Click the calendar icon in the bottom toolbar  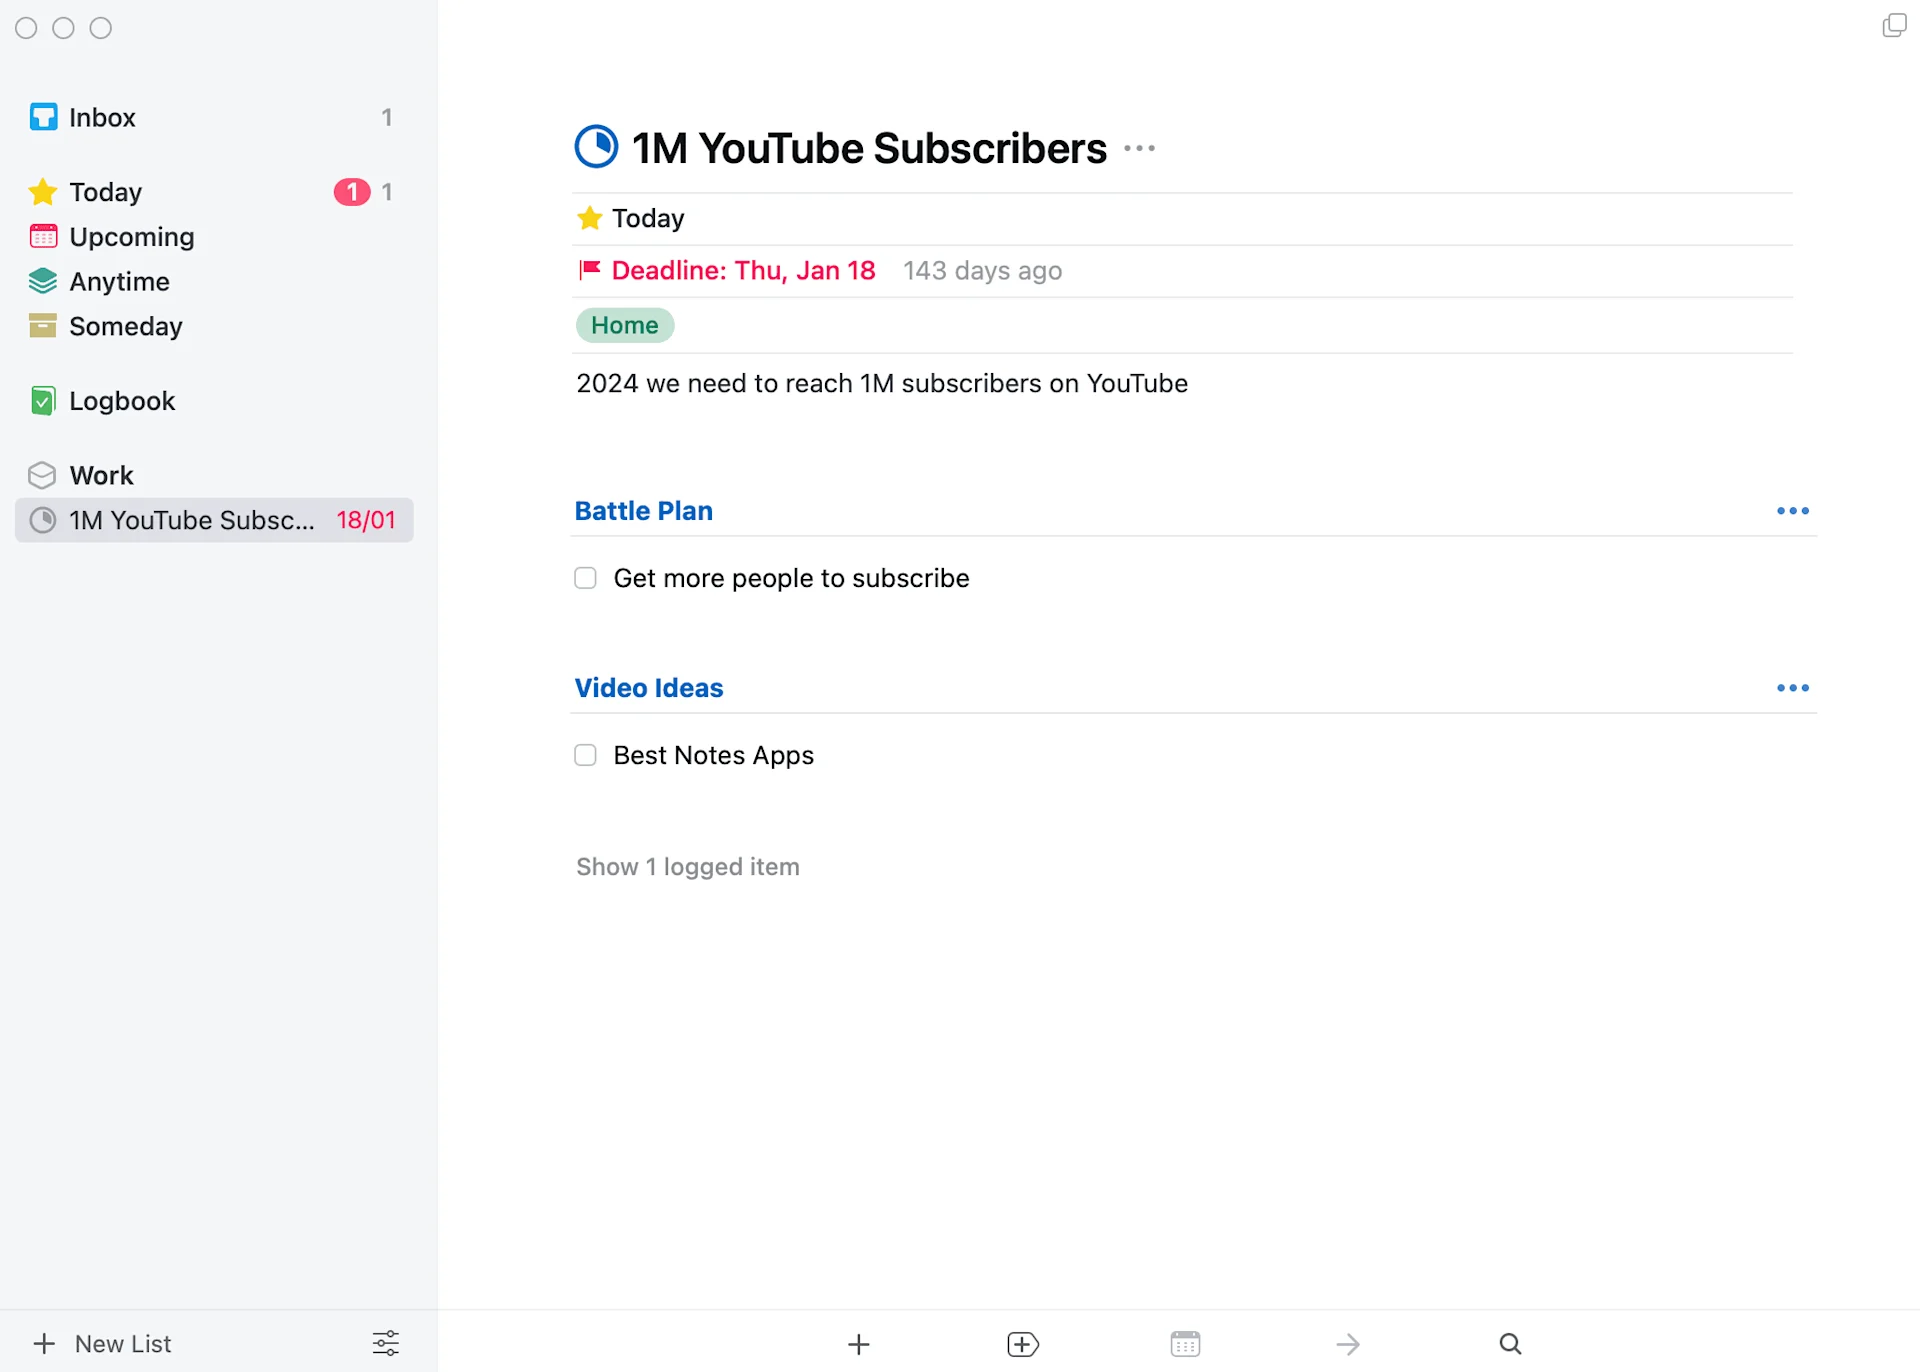click(x=1185, y=1344)
